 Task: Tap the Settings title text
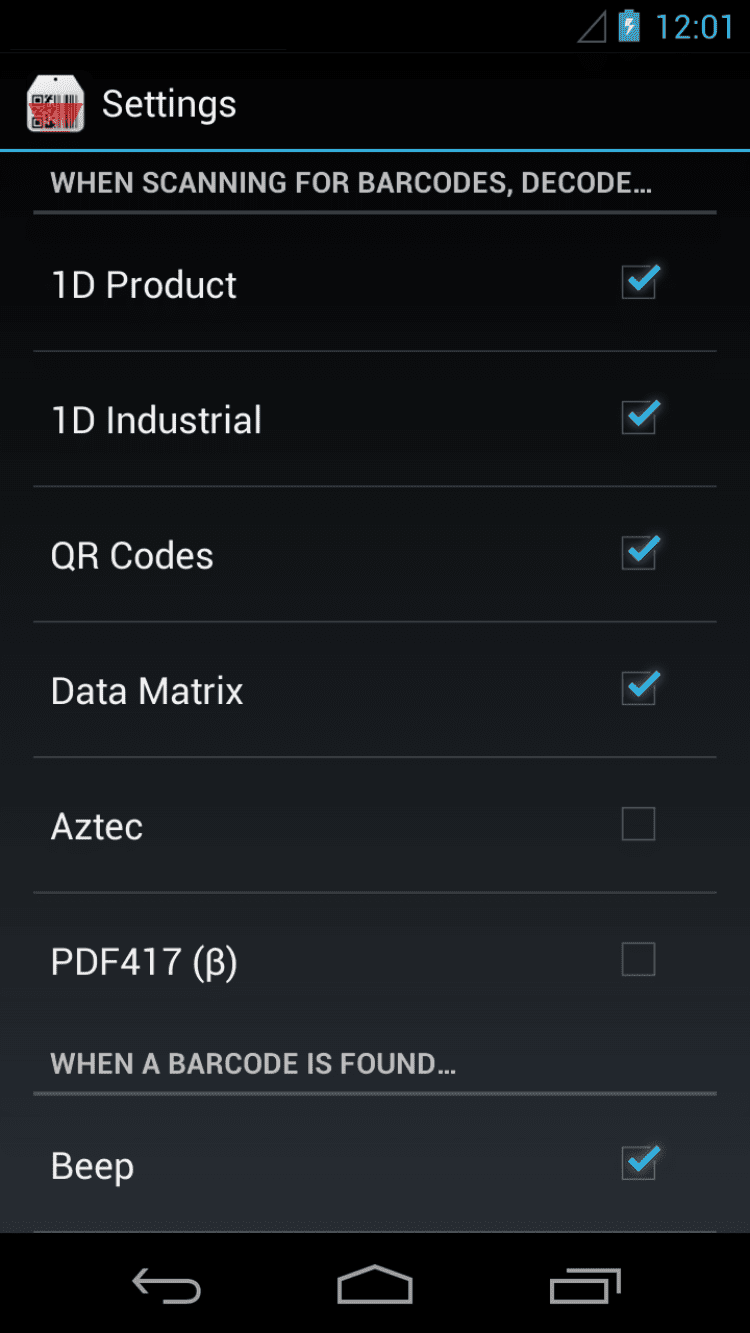point(169,104)
